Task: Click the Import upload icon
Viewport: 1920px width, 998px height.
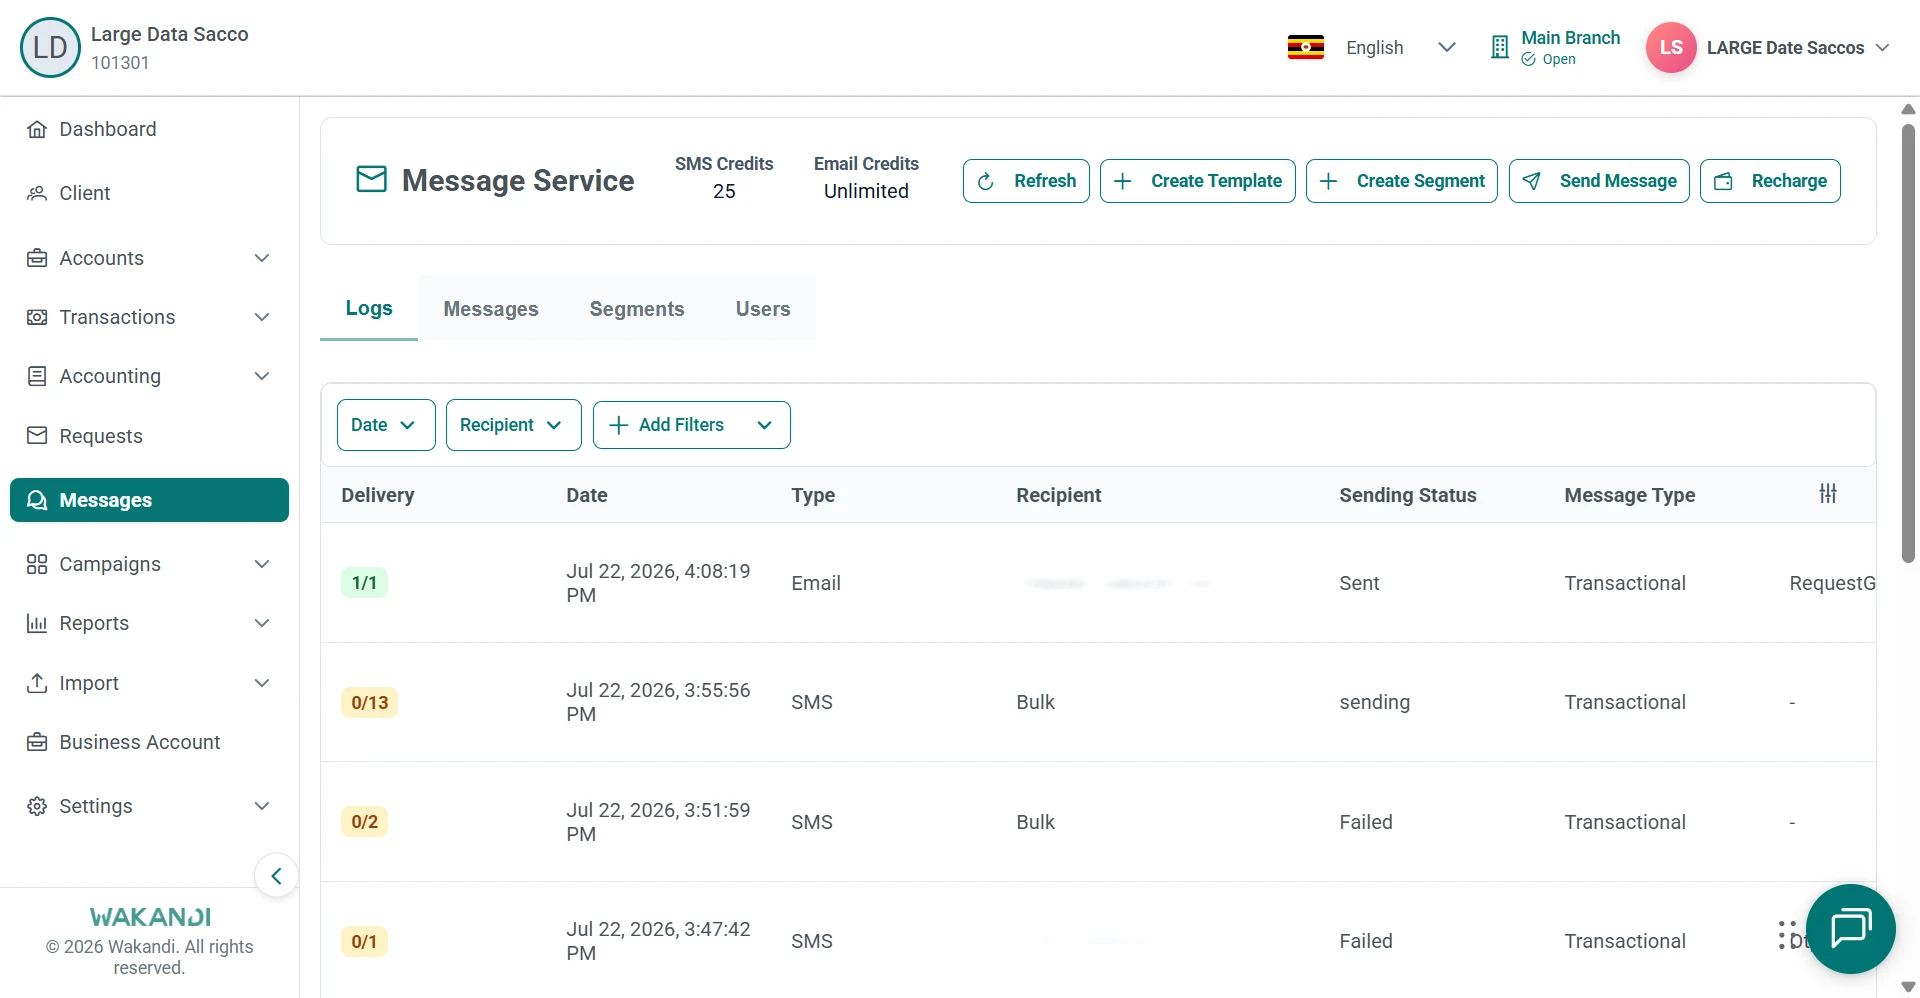Action: pyautogui.click(x=37, y=683)
